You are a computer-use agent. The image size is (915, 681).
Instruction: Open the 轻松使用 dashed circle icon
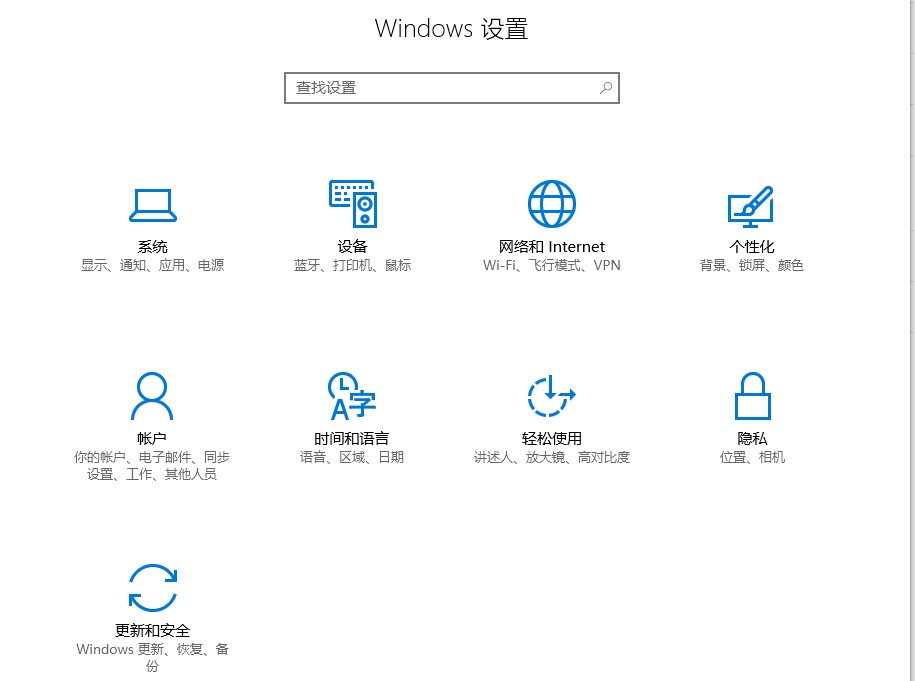[551, 396]
